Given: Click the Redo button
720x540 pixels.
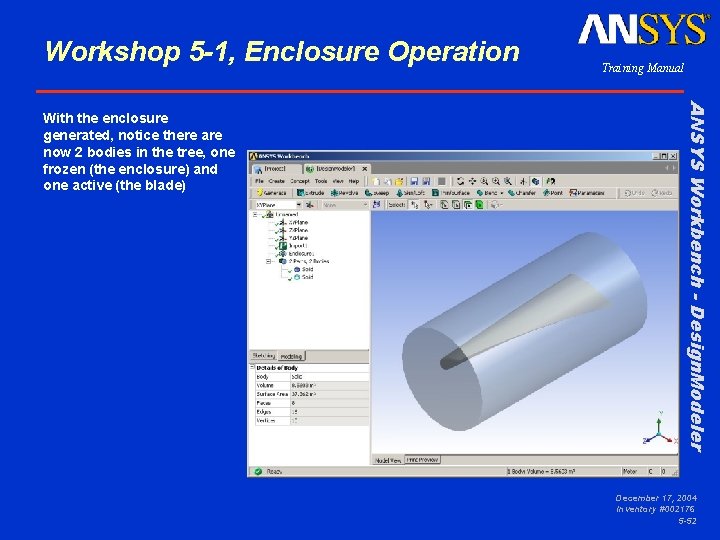Looking at the screenshot, I should 662,193.
